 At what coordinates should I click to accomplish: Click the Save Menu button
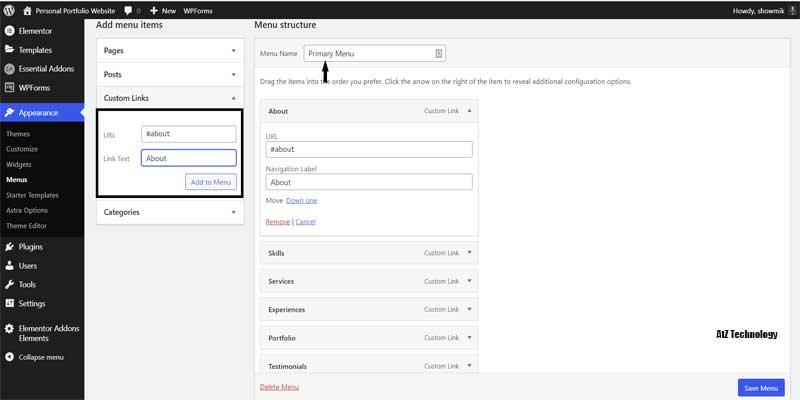(761, 388)
